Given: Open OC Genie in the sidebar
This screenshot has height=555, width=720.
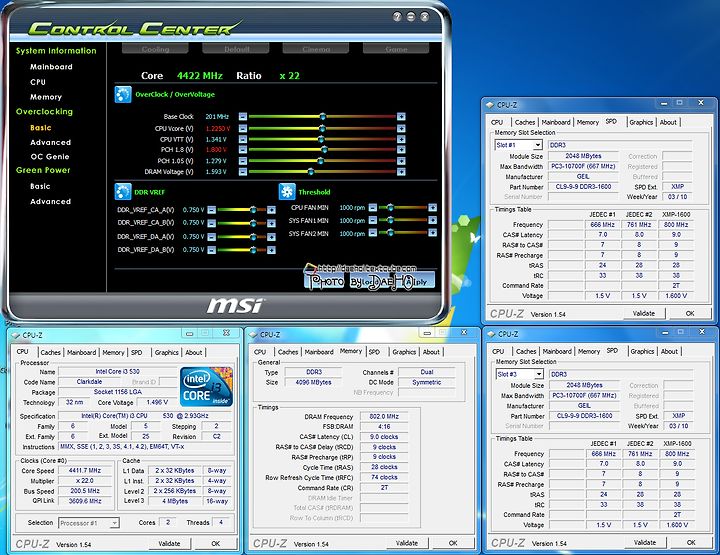Looking at the screenshot, I should tap(50, 157).
